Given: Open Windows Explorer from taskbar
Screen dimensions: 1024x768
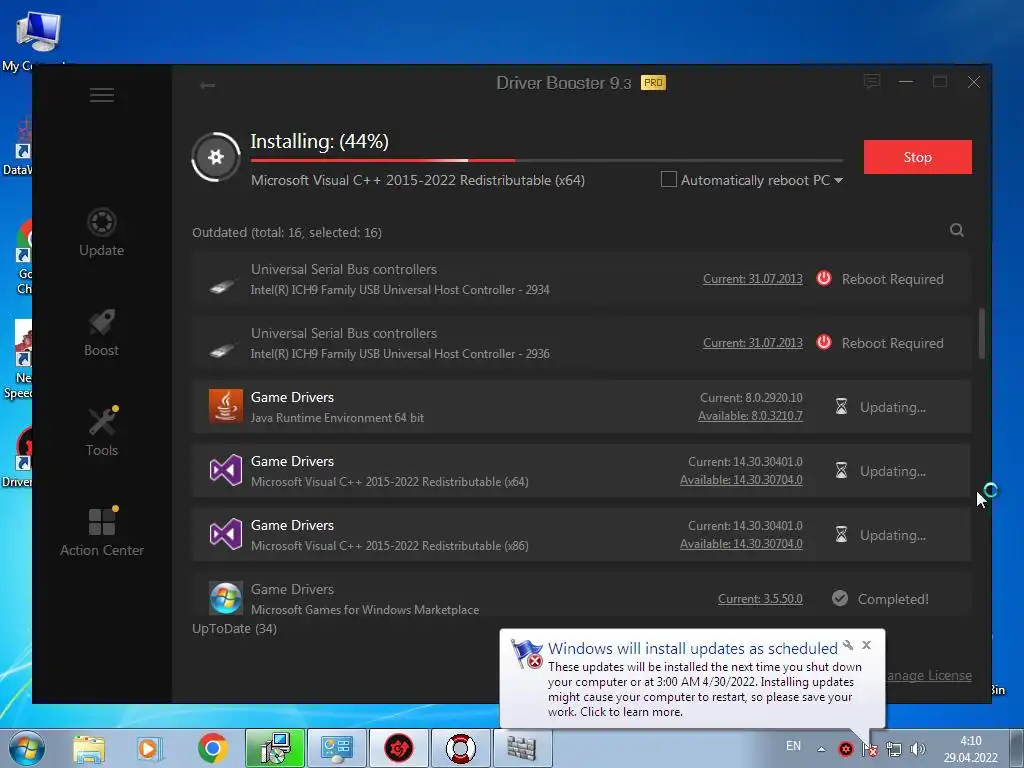Looking at the screenshot, I should (89, 748).
